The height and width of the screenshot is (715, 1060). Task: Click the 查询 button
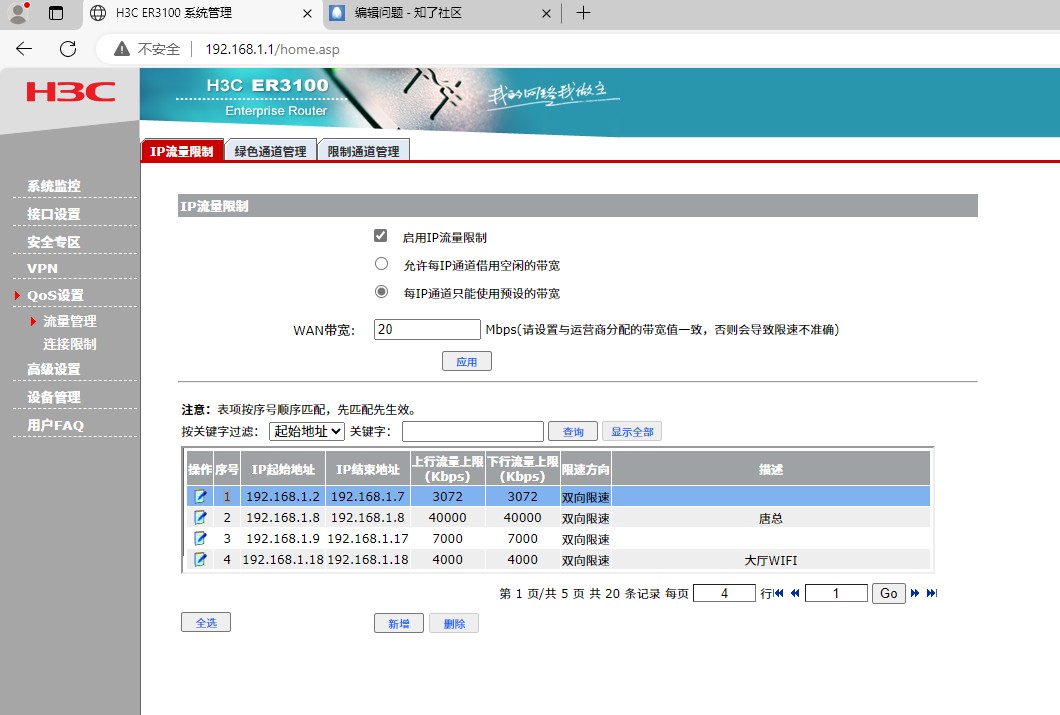tap(573, 431)
